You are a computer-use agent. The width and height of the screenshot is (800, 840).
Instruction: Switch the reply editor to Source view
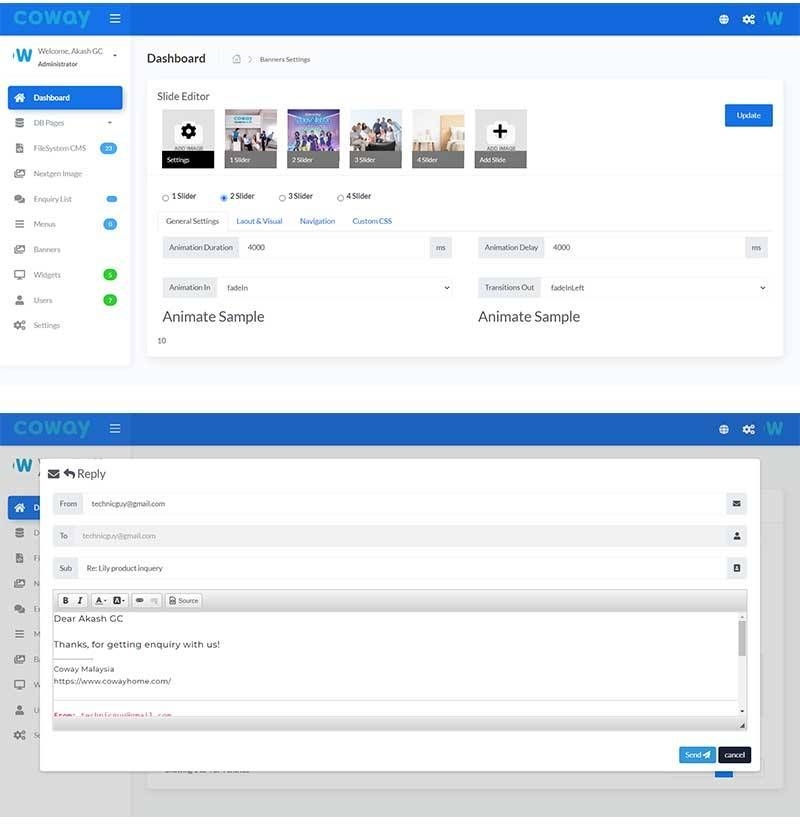[x=183, y=600]
